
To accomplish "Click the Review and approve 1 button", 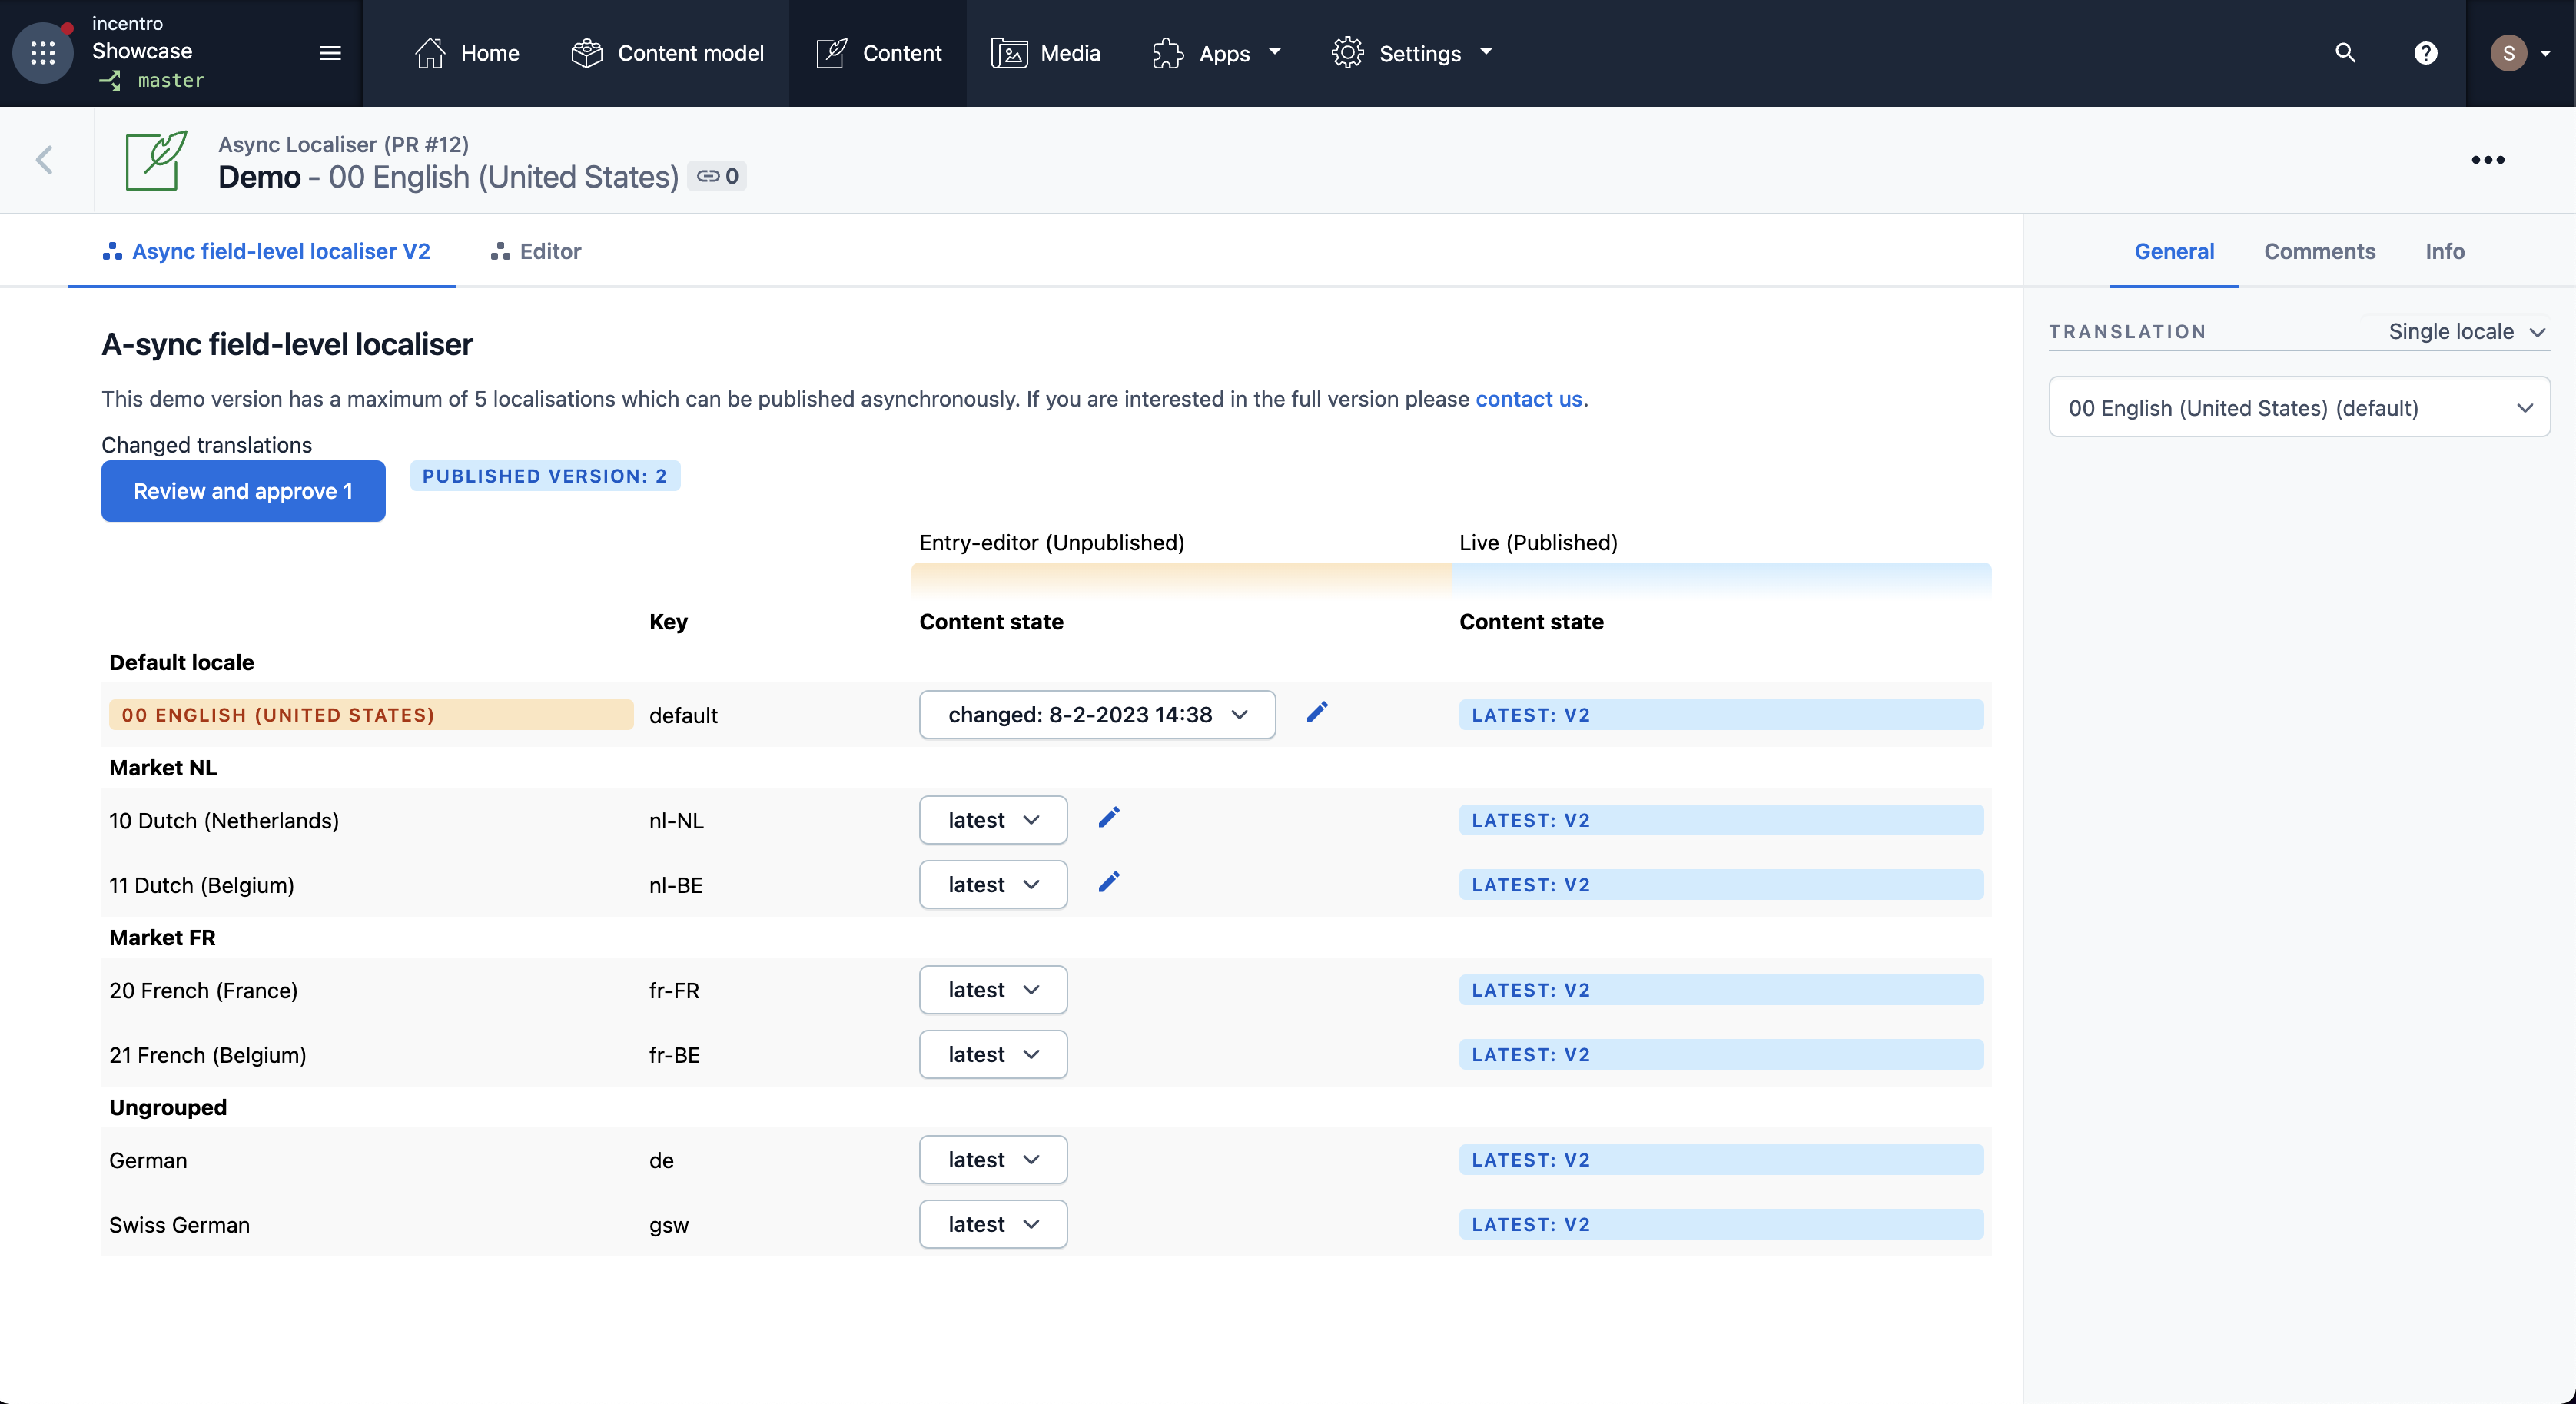I will point(242,491).
